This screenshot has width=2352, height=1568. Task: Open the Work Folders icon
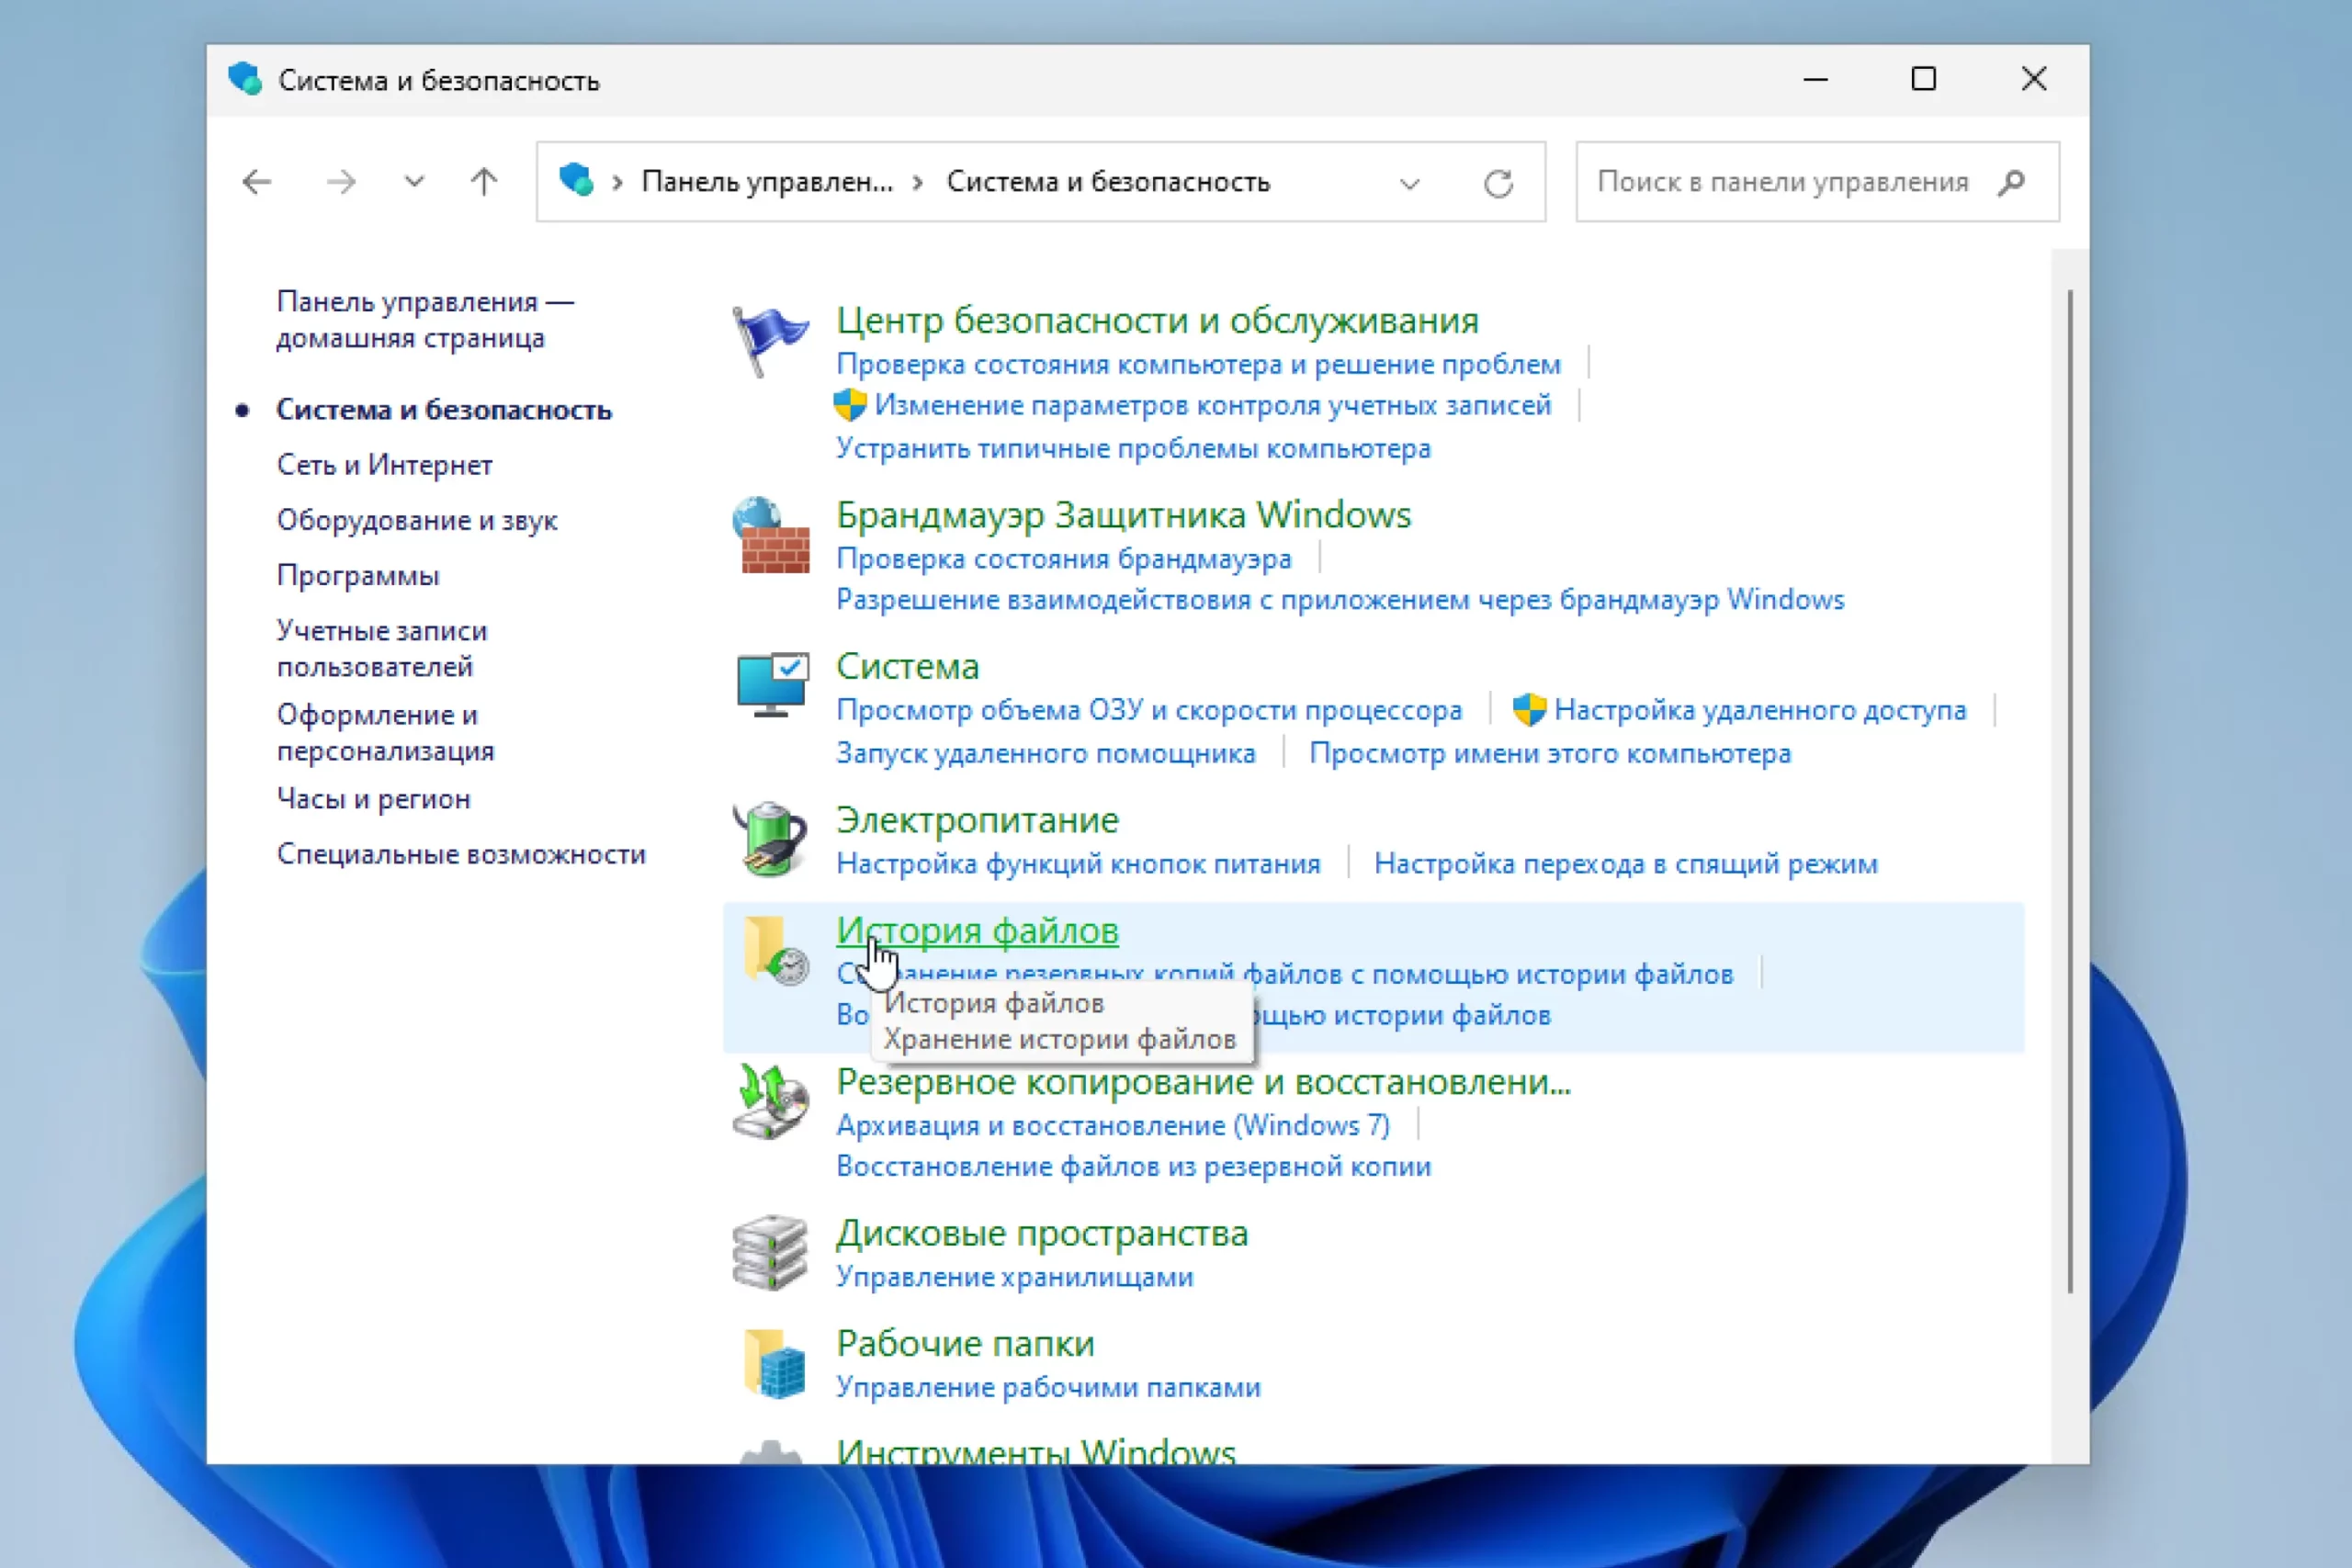coord(774,1363)
